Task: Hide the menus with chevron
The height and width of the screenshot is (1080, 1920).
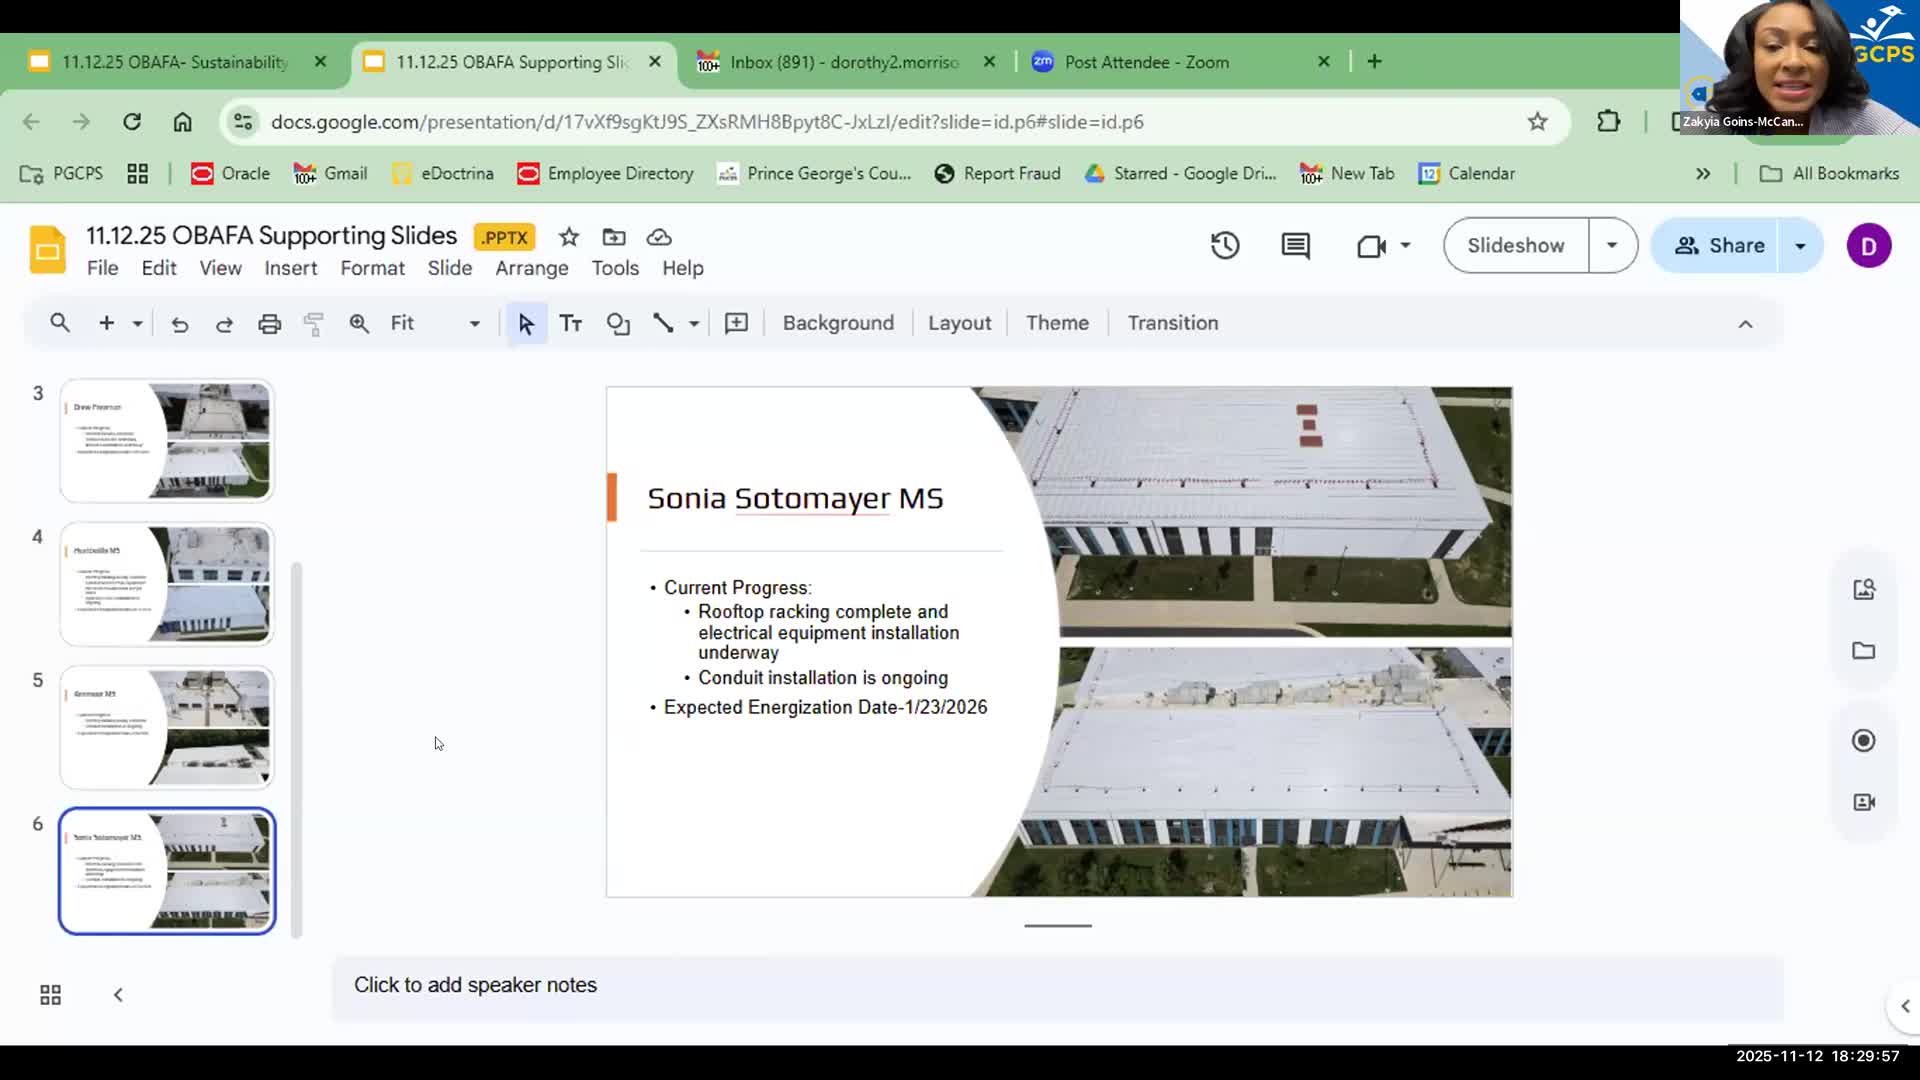Action: 1745,323
